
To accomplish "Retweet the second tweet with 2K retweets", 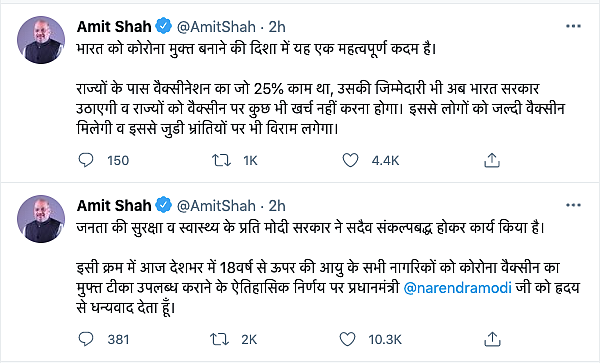I will point(219,339).
